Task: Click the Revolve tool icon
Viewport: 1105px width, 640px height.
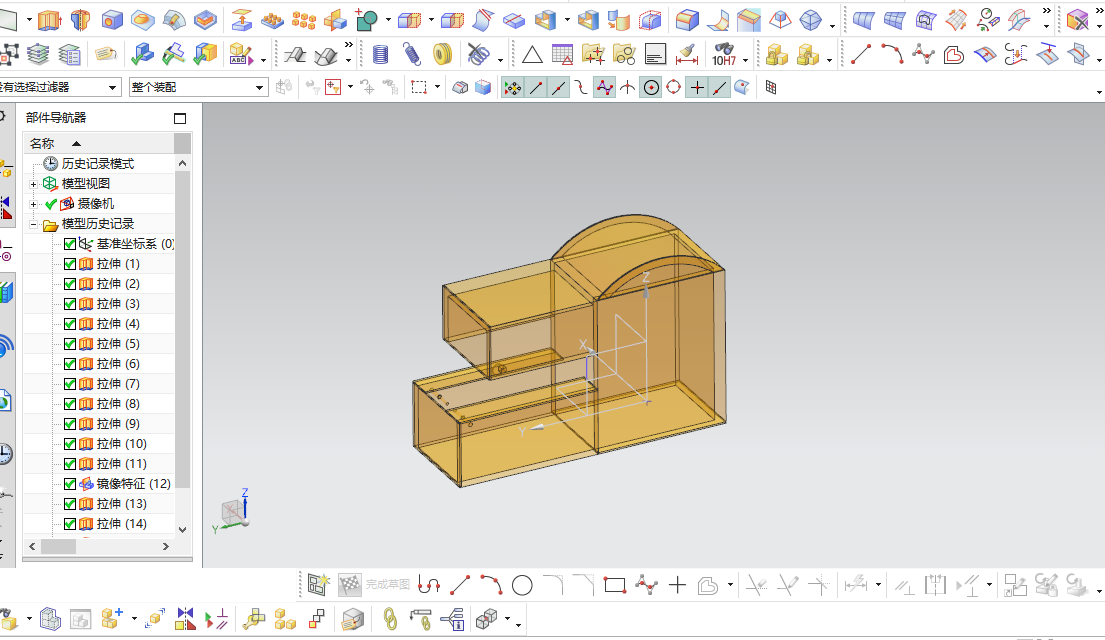Action: pyautogui.click(x=80, y=19)
